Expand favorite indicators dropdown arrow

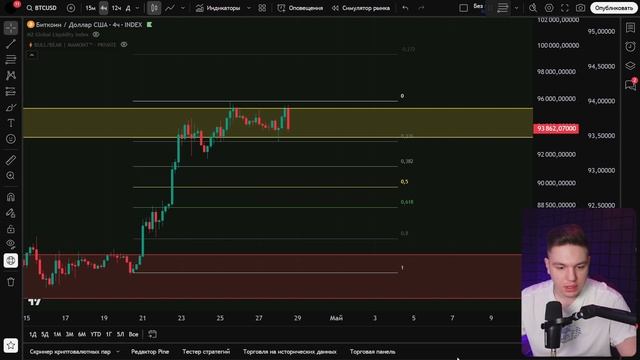click(x=249, y=8)
